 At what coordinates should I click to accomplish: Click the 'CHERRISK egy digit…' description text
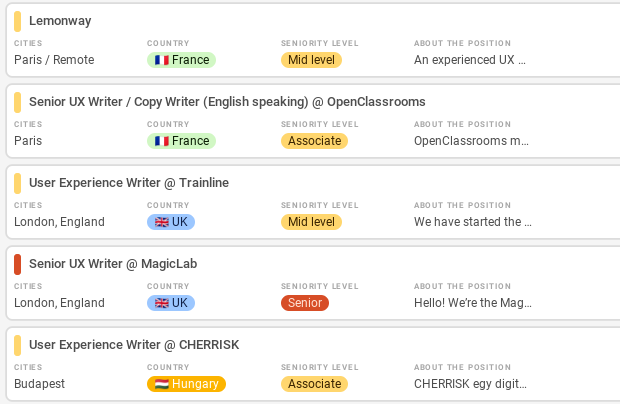pos(471,384)
